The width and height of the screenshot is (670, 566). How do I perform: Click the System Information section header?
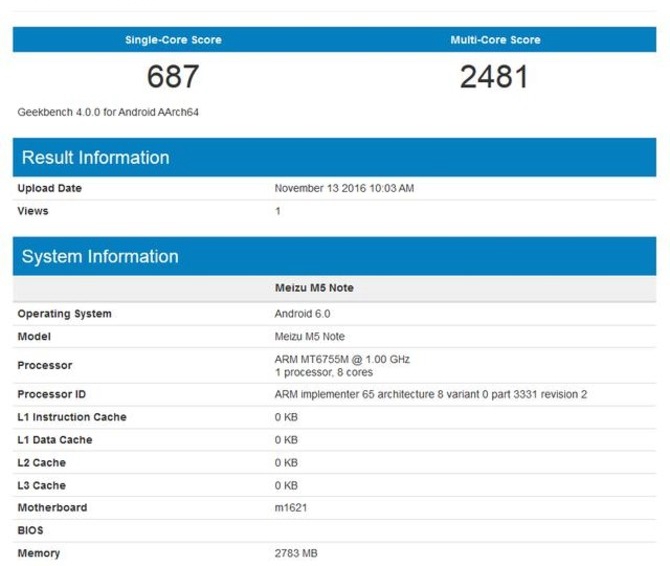coord(100,257)
